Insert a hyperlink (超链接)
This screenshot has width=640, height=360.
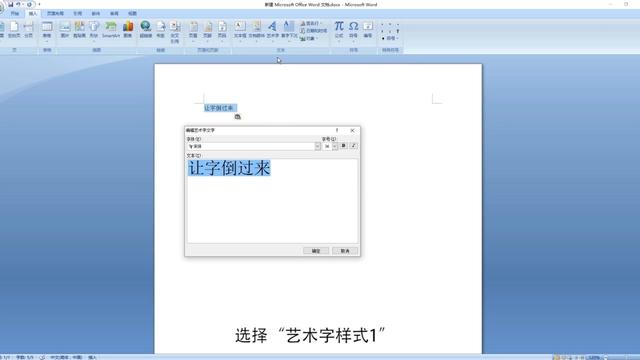[x=145, y=30]
